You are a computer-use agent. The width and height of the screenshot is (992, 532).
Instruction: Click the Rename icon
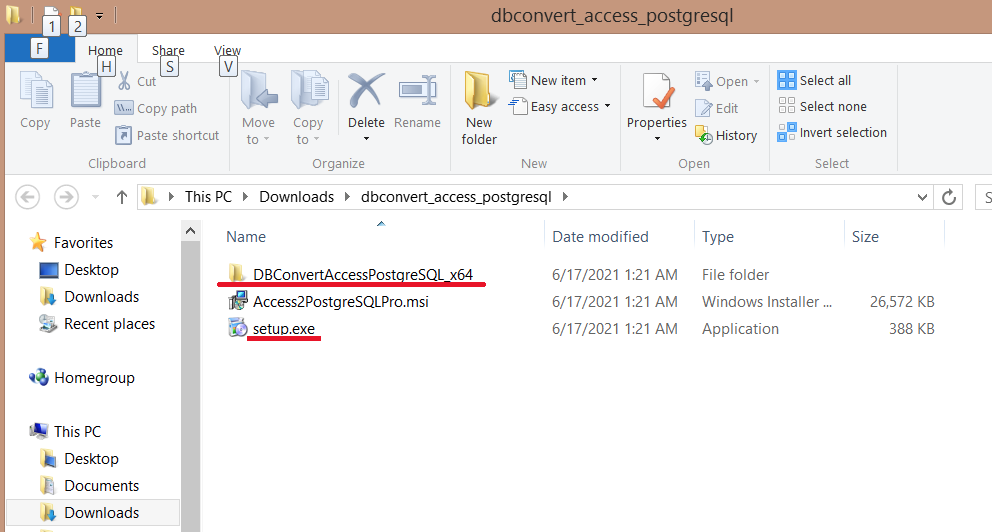coord(417,92)
